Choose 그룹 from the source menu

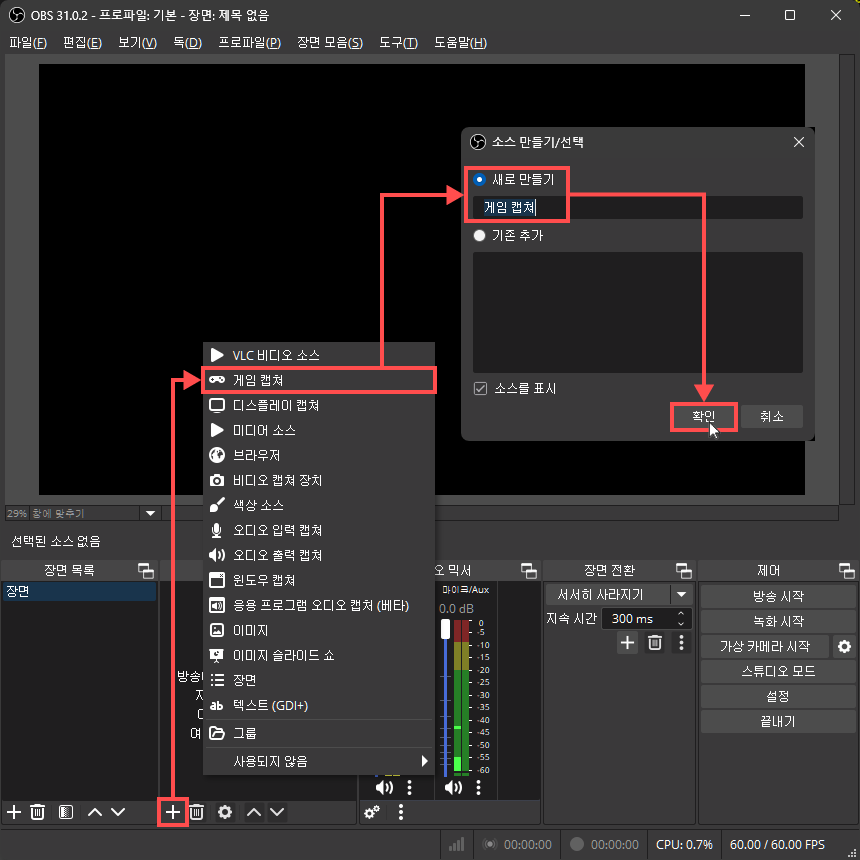(318, 733)
